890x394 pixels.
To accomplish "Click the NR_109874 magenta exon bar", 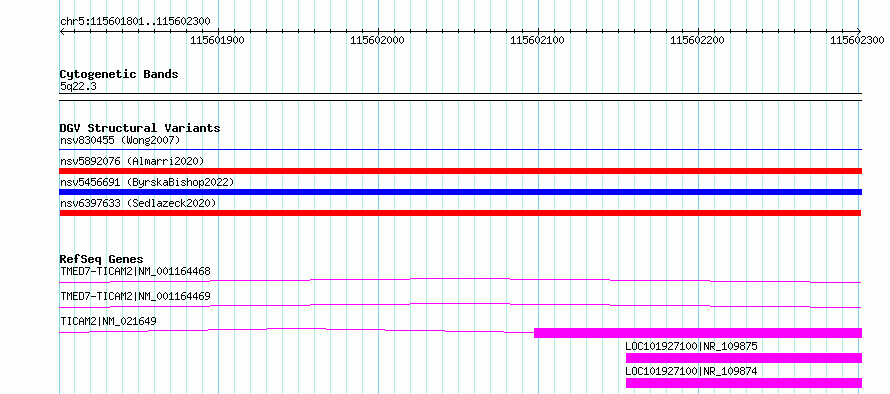I will 744,383.
